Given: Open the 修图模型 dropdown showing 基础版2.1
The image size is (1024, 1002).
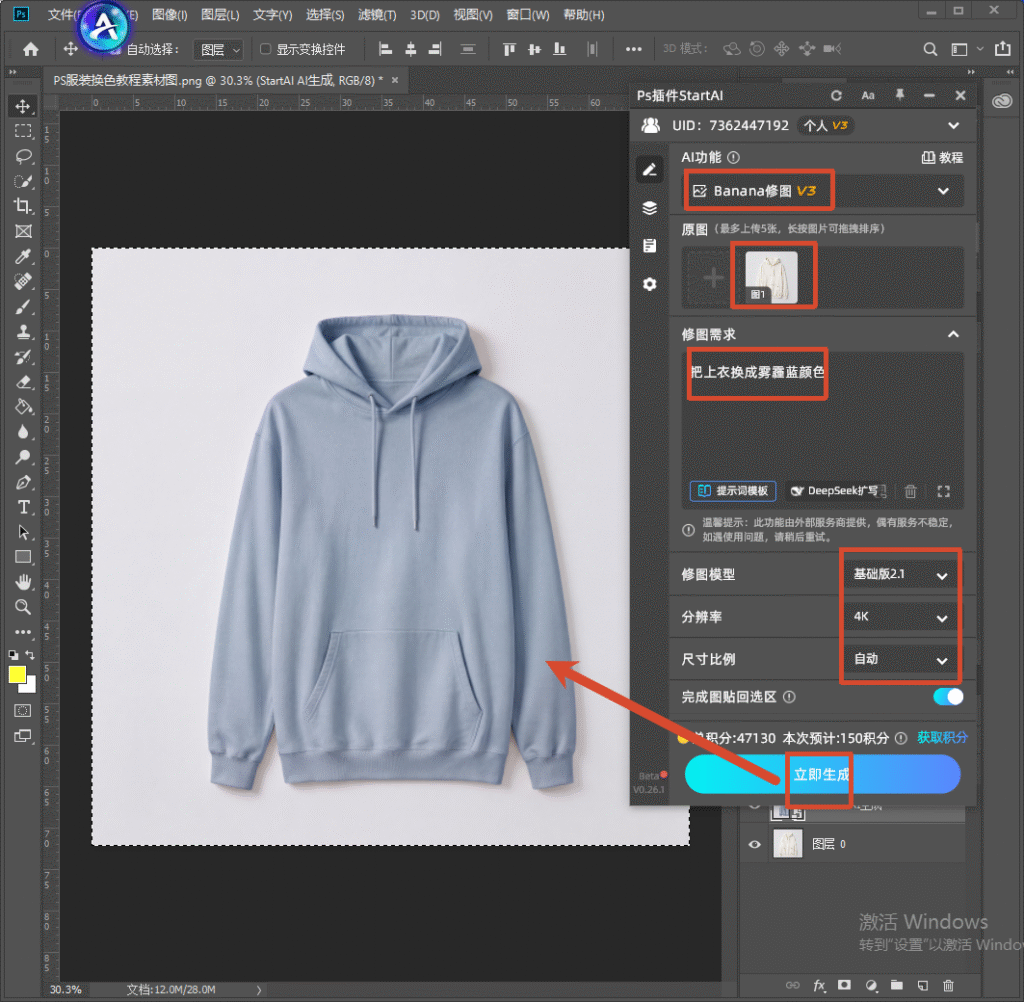Looking at the screenshot, I should [900, 575].
